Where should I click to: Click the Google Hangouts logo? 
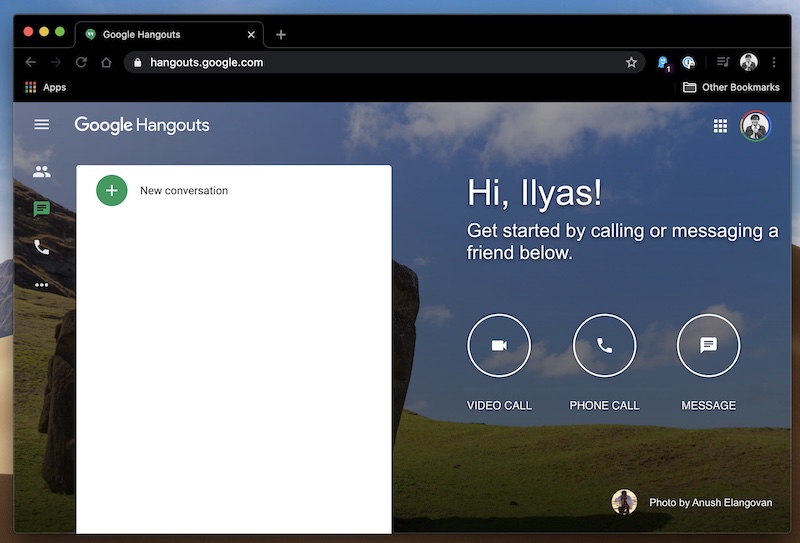coord(142,125)
